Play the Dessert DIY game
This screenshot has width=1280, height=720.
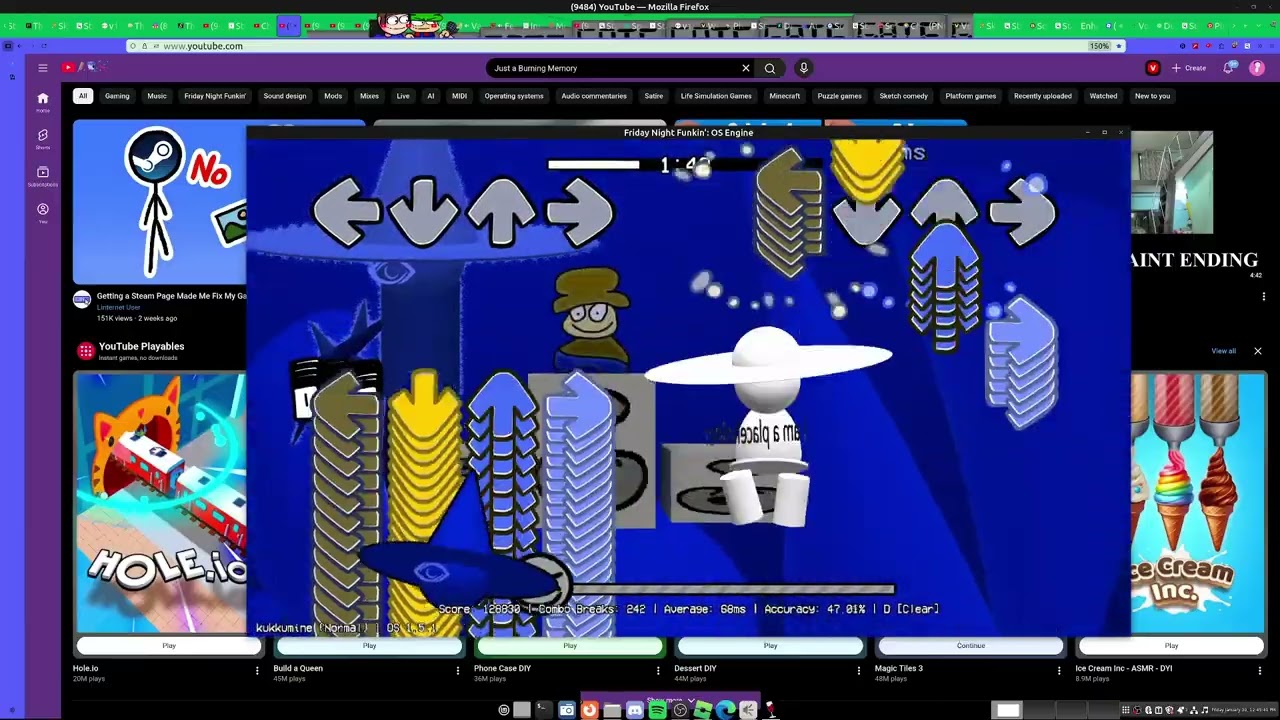770,646
